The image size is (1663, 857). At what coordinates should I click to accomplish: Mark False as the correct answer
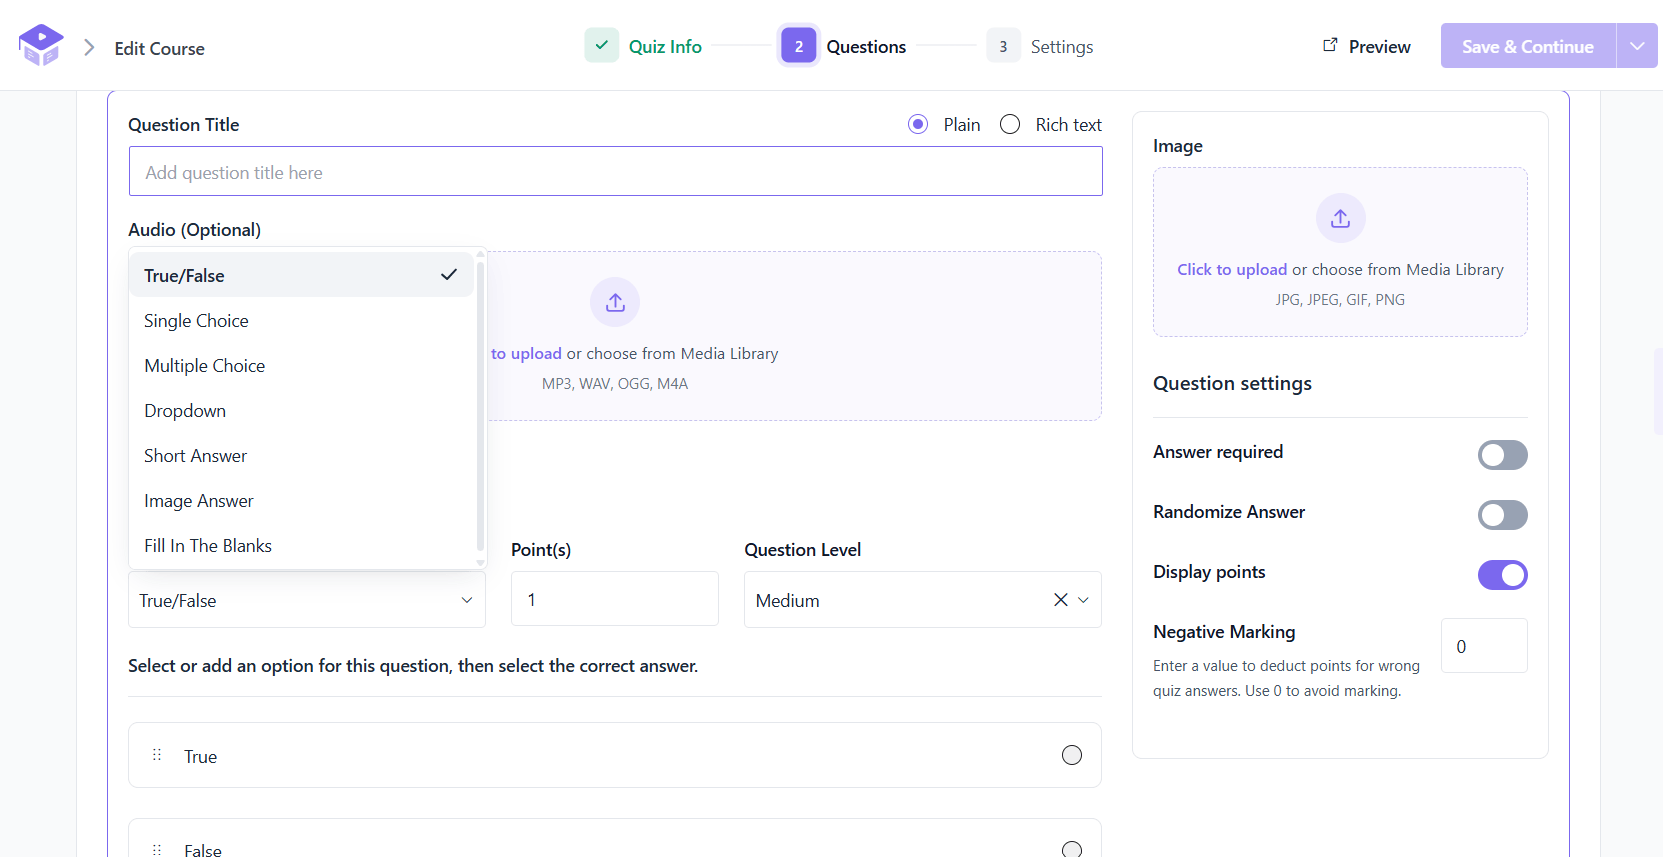pyautogui.click(x=1072, y=850)
